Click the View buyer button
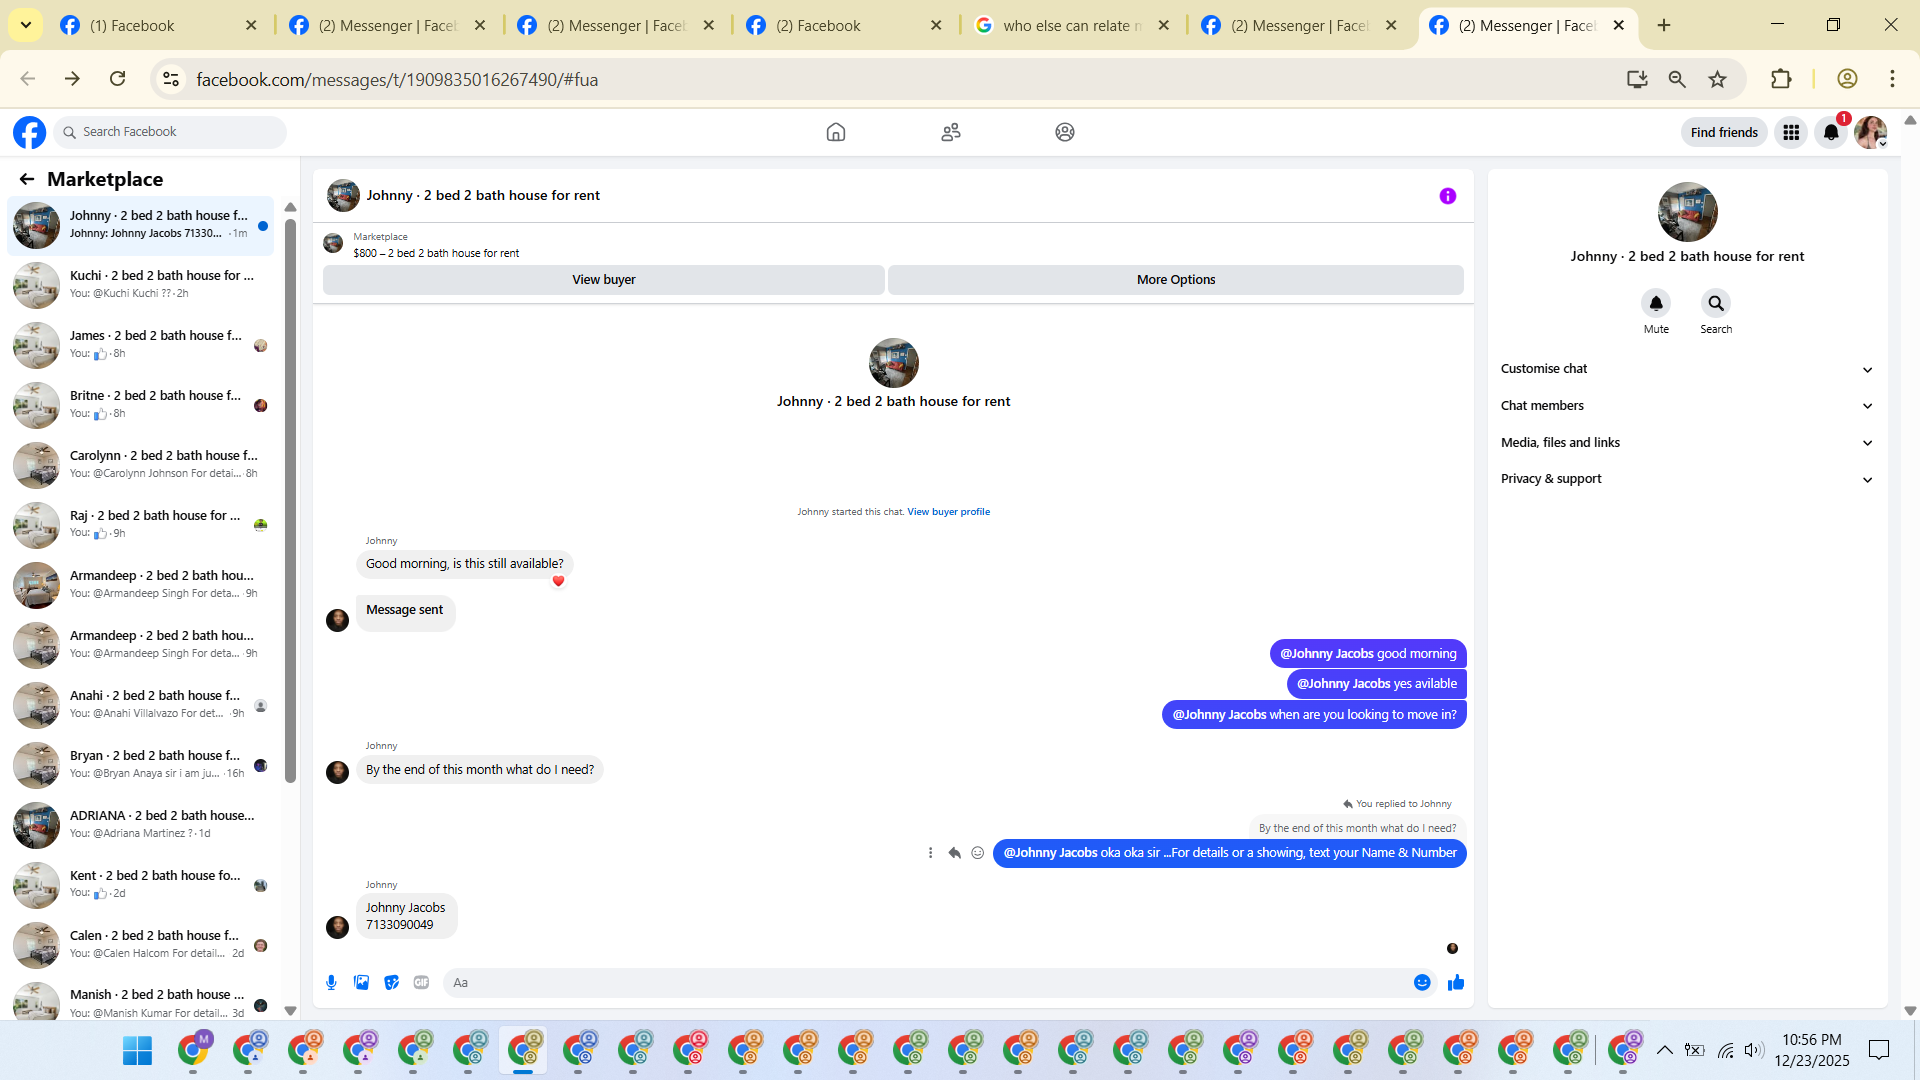1920x1080 pixels. click(x=603, y=280)
